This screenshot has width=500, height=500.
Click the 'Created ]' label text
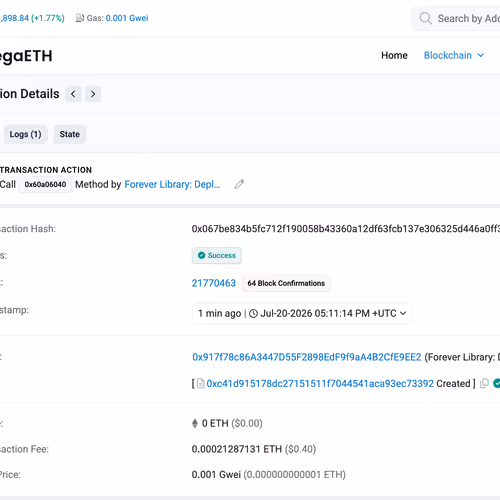456,384
